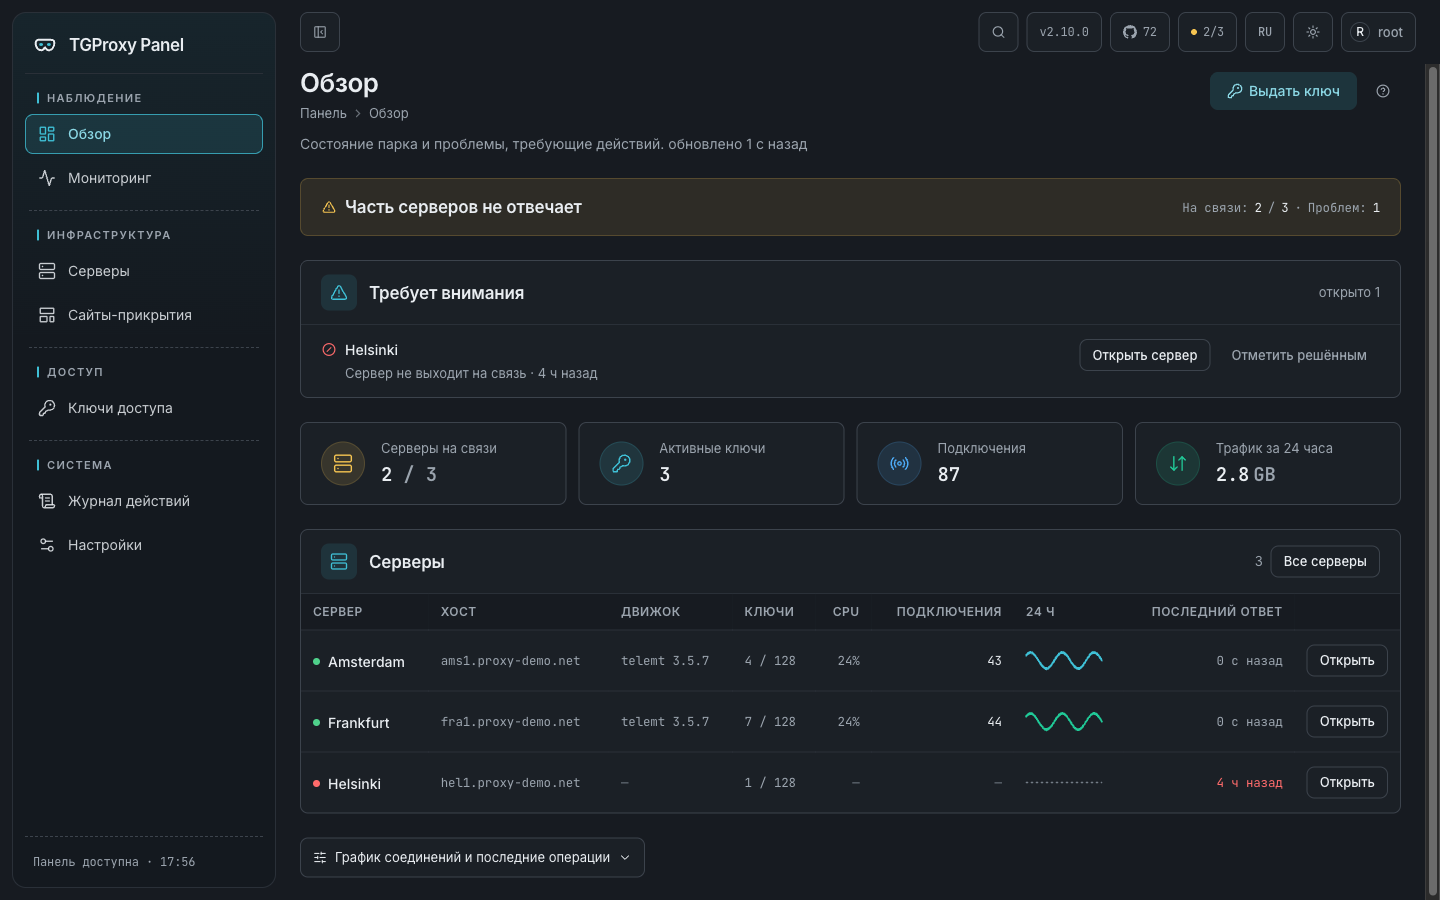Select the ams1.proxy-demo.net host text
Viewport: 1440px width, 900px height.
pos(510,661)
